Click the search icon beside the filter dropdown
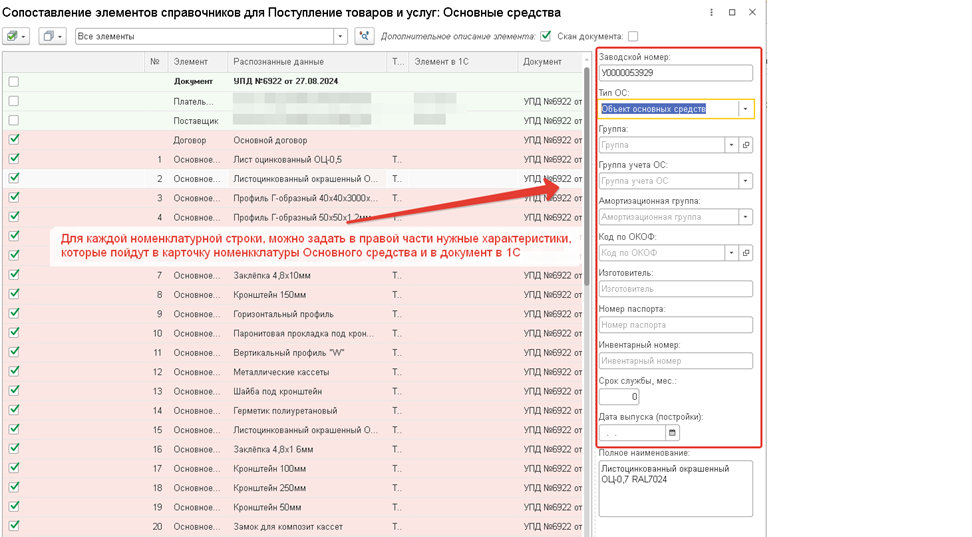This screenshot has height=537, width=972. tap(364, 36)
